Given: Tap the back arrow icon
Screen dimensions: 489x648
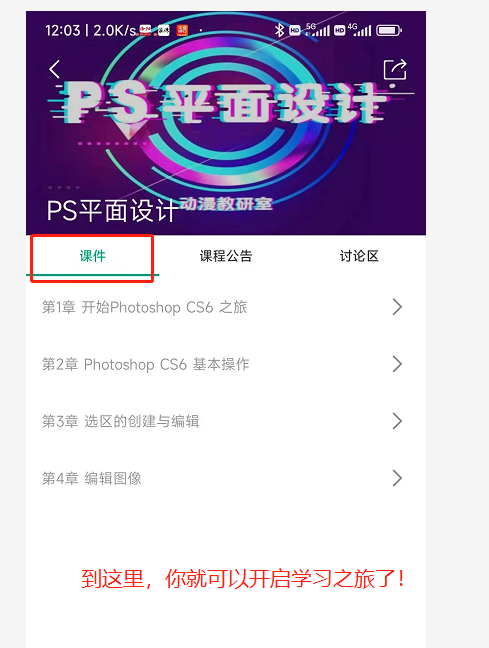Looking at the screenshot, I should [55, 69].
